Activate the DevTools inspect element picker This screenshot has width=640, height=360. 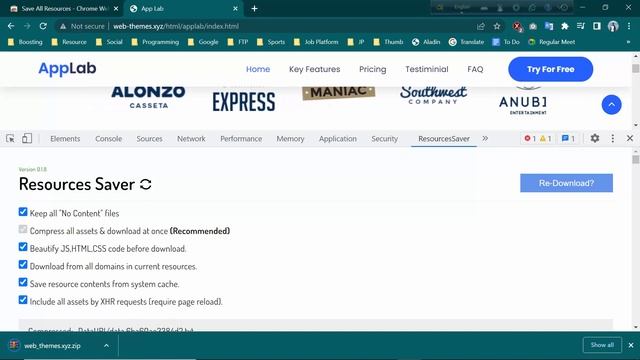[11, 138]
